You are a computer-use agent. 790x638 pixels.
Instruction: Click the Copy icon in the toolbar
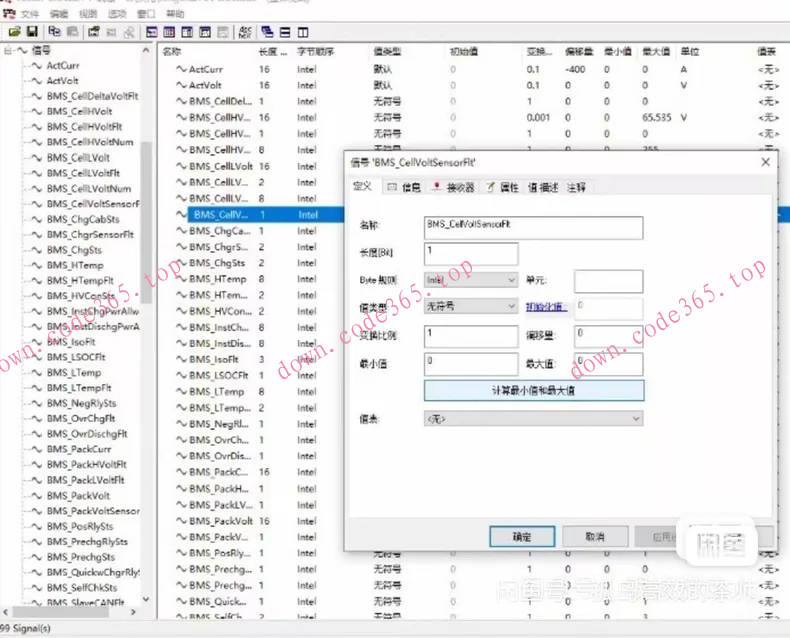(56, 32)
